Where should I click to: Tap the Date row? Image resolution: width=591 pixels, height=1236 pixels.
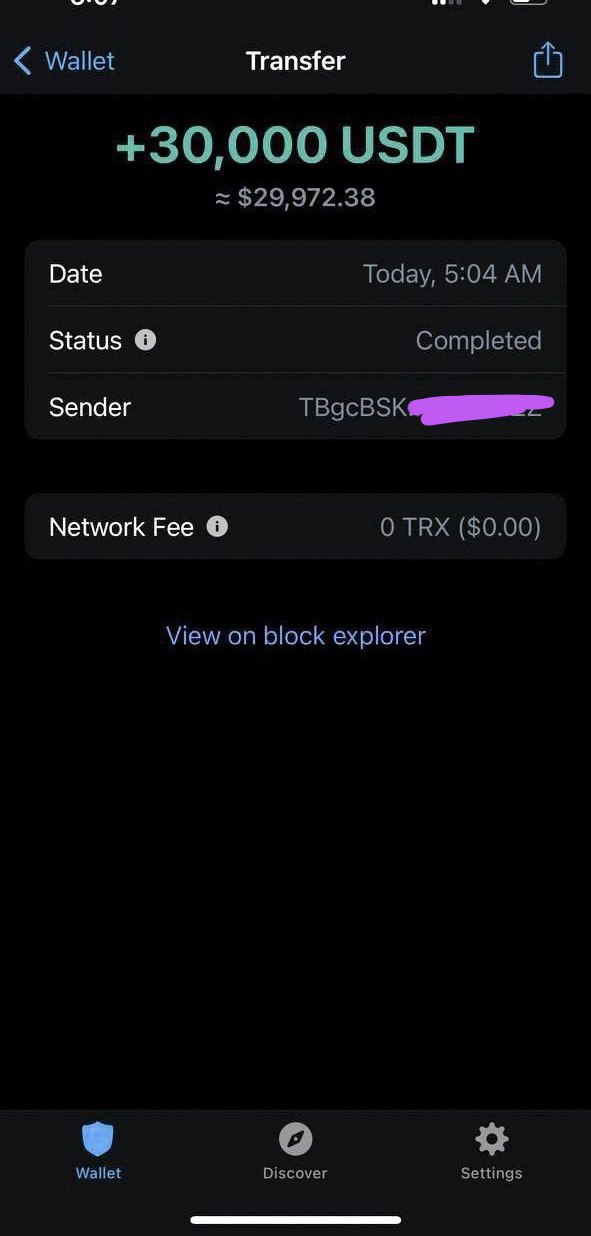tap(296, 274)
